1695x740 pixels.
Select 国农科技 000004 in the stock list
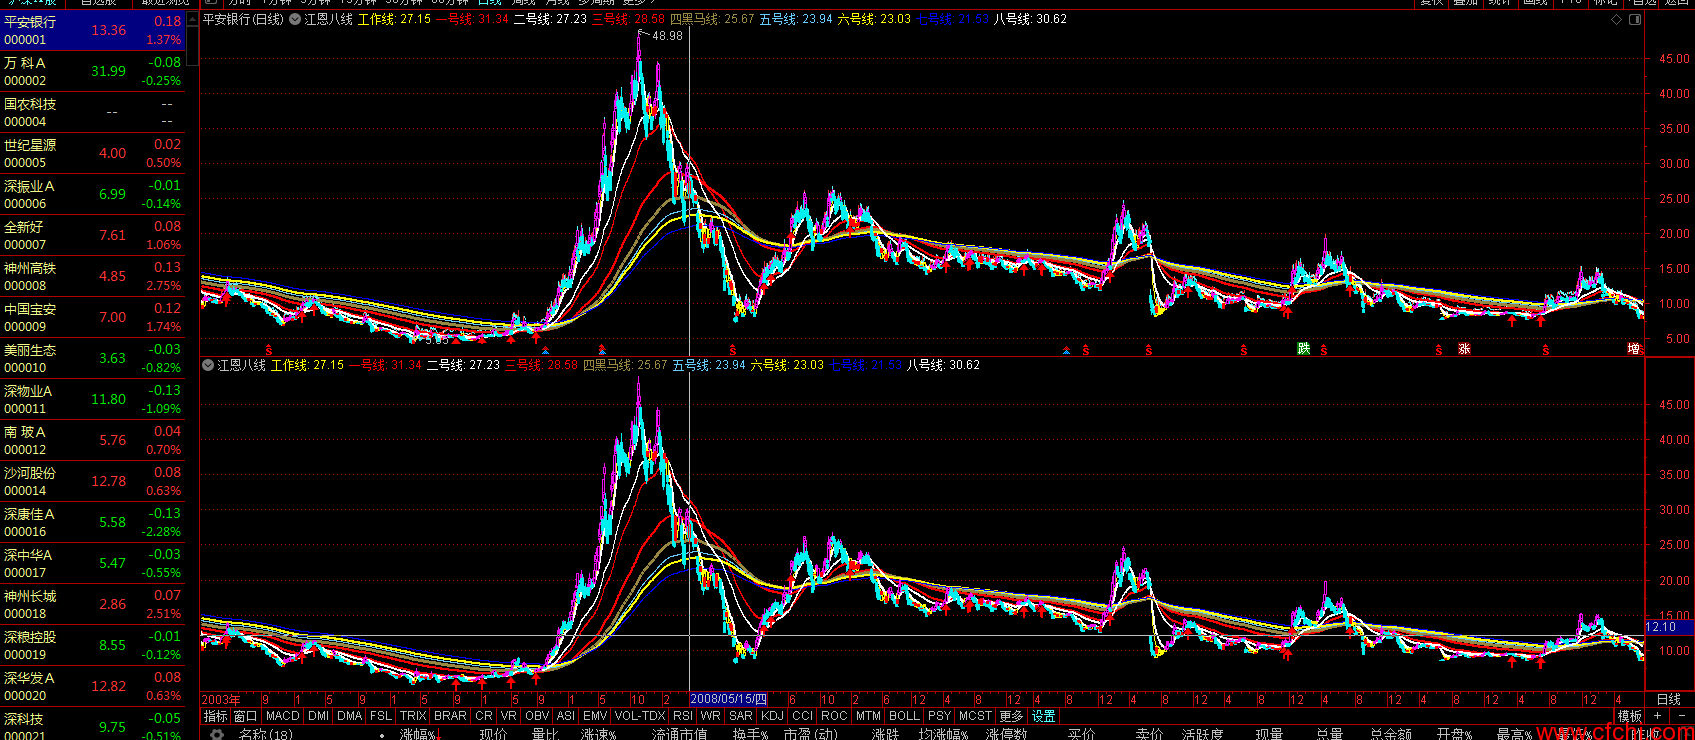tap(93, 112)
